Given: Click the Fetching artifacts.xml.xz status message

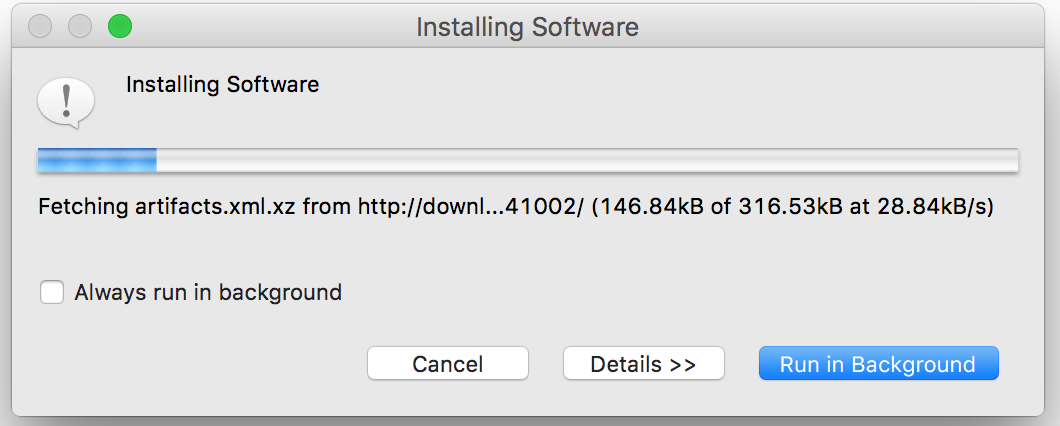Looking at the screenshot, I should tap(516, 207).
